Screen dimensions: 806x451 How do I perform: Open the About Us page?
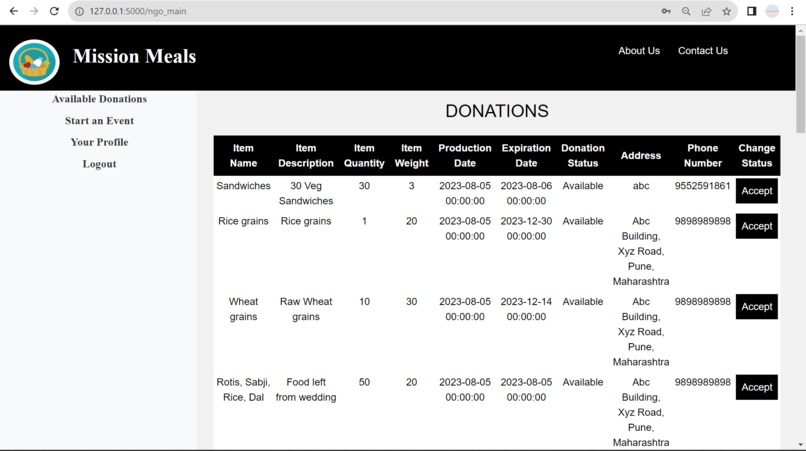point(639,51)
